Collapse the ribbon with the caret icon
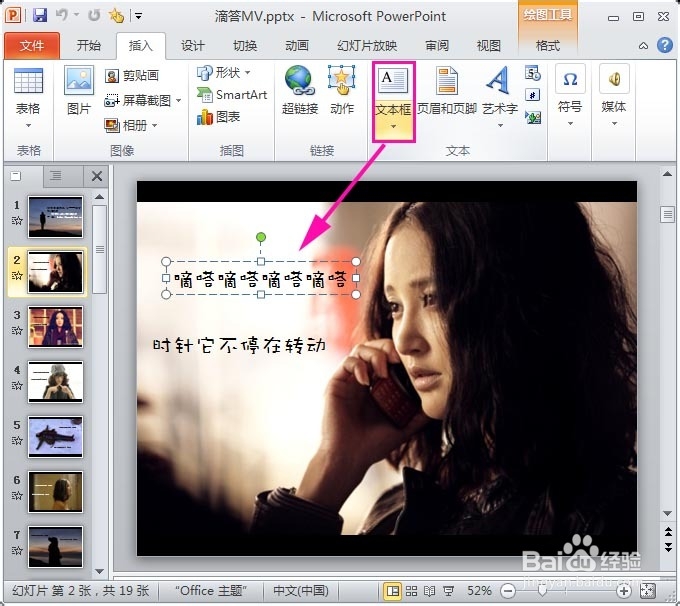The width and height of the screenshot is (680, 606). point(644,46)
